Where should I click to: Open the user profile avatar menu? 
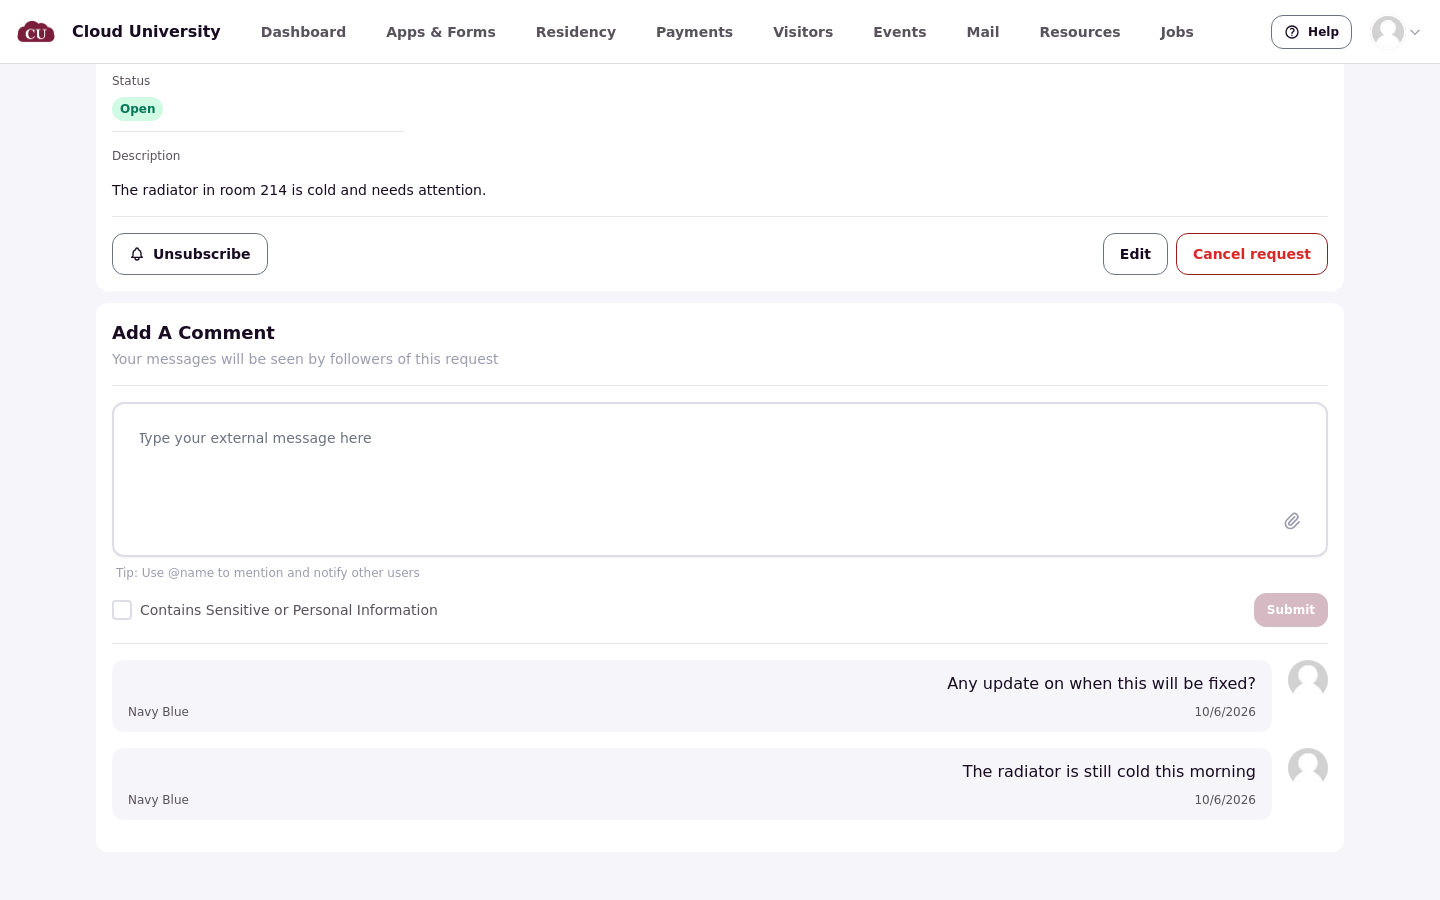click(1388, 32)
